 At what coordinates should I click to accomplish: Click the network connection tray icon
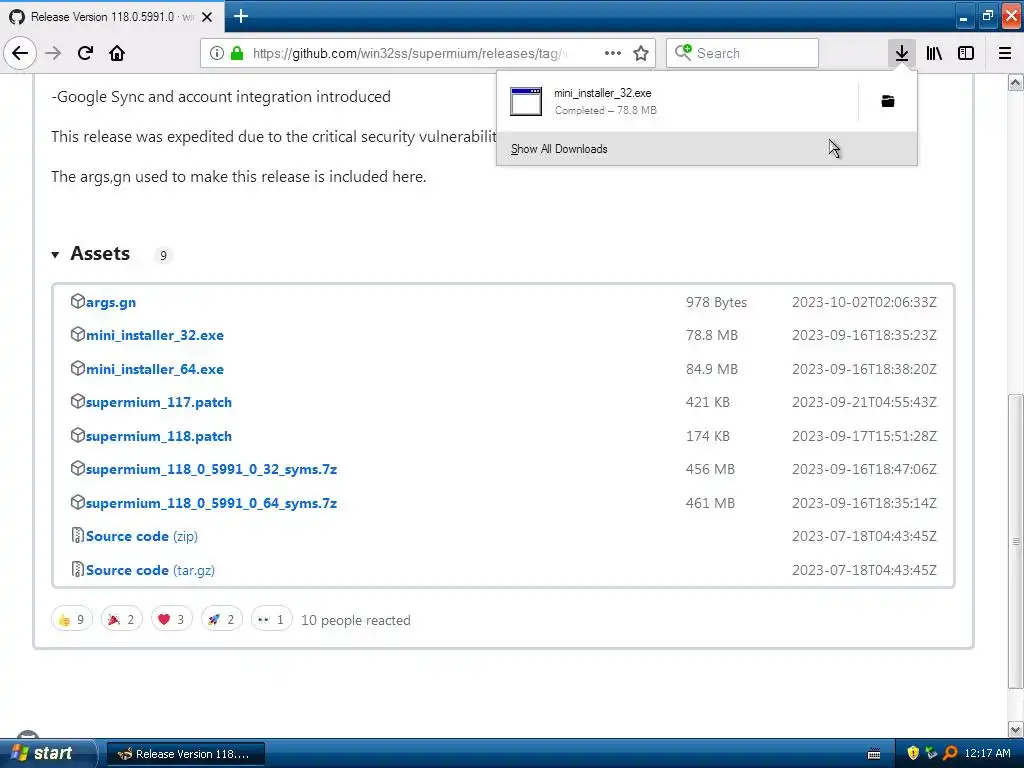click(x=931, y=753)
